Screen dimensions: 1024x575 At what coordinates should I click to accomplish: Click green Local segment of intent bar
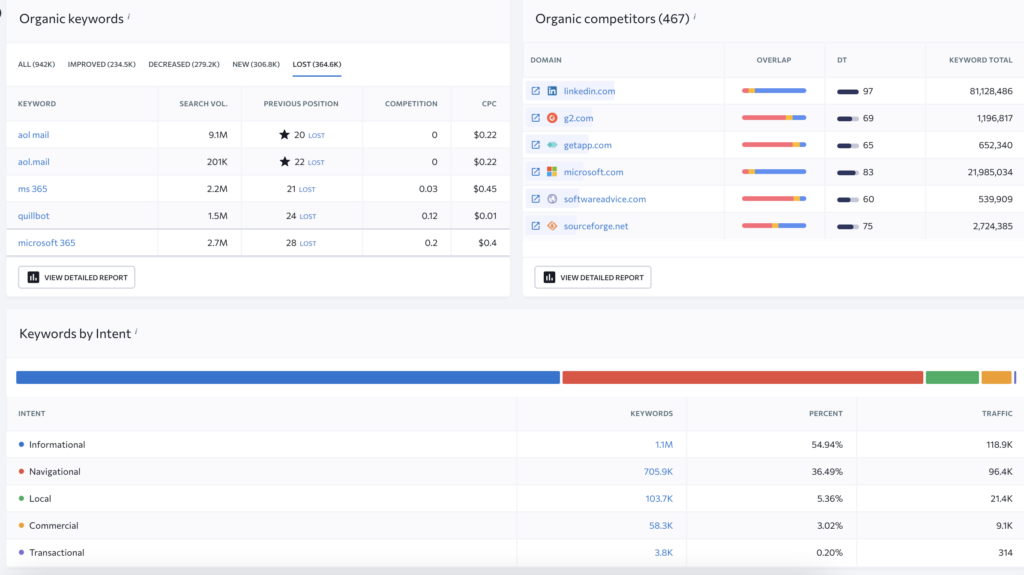[x=952, y=377]
